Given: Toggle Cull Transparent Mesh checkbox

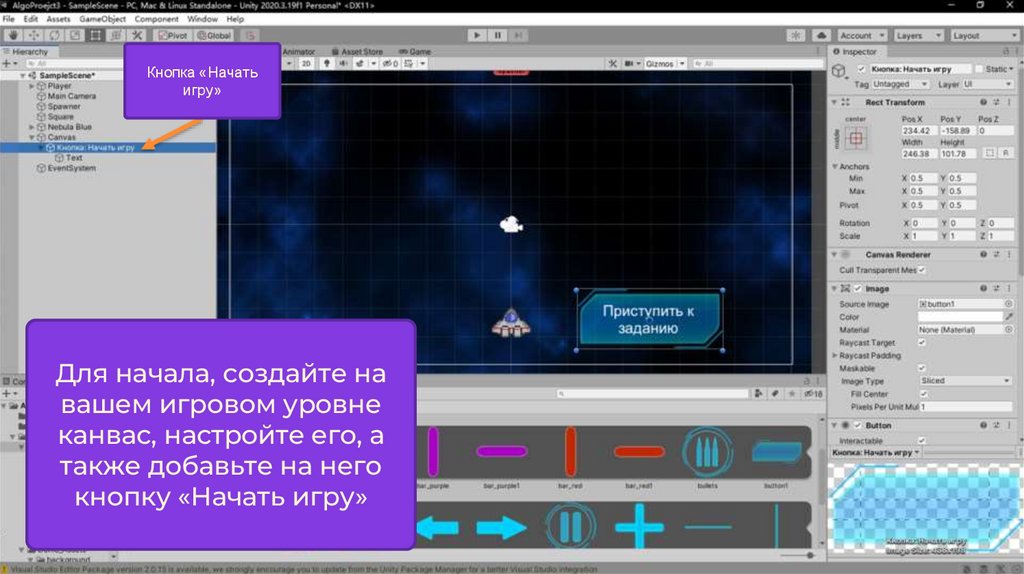Looking at the screenshot, I should 922,270.
